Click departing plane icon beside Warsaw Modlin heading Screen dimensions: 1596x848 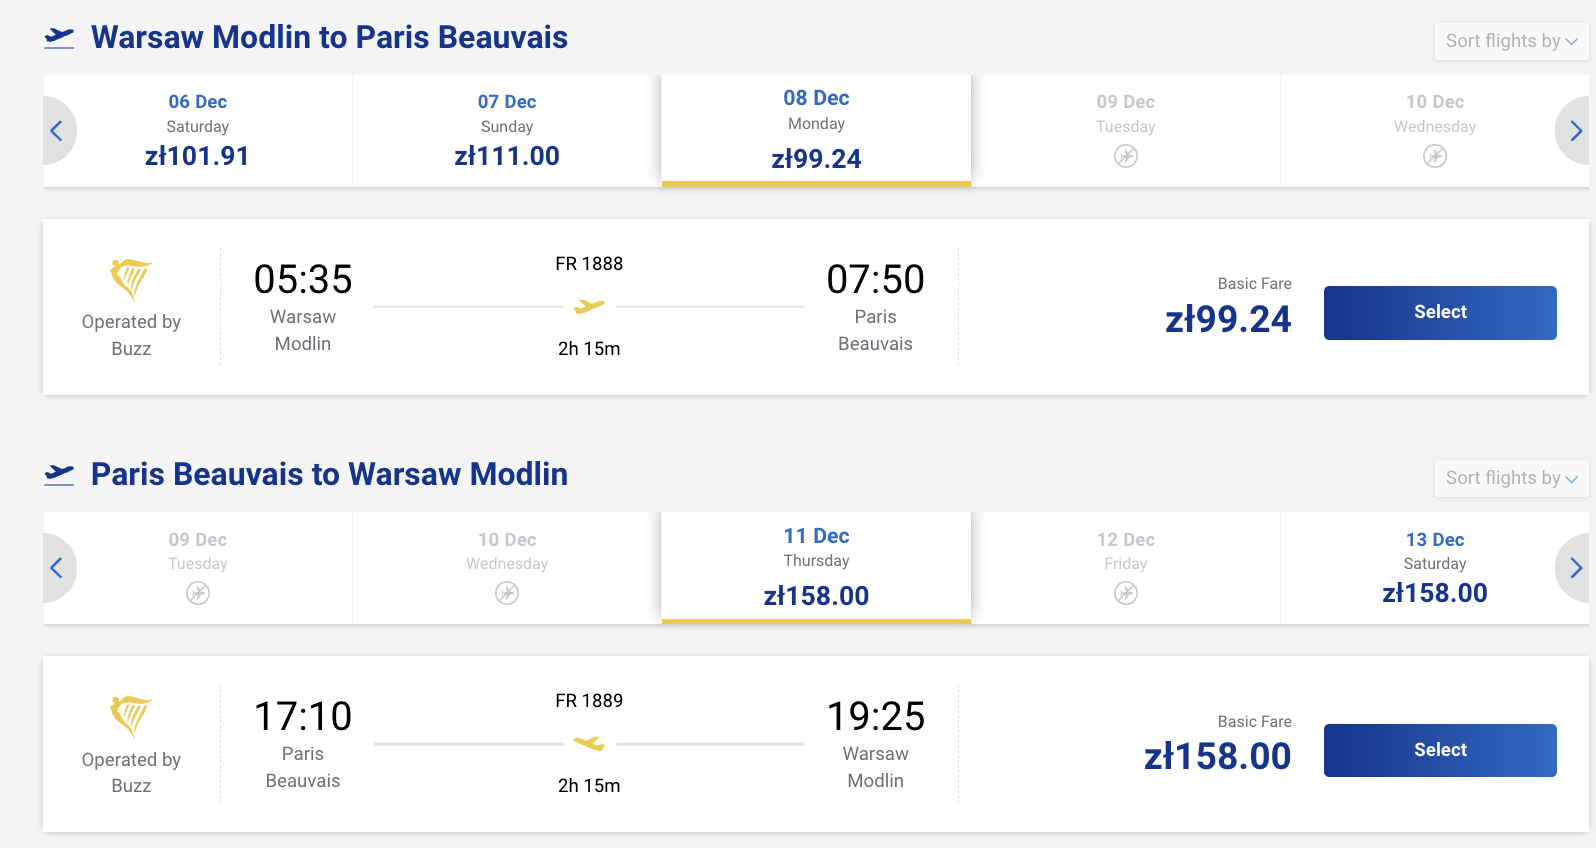coord(60,38)
